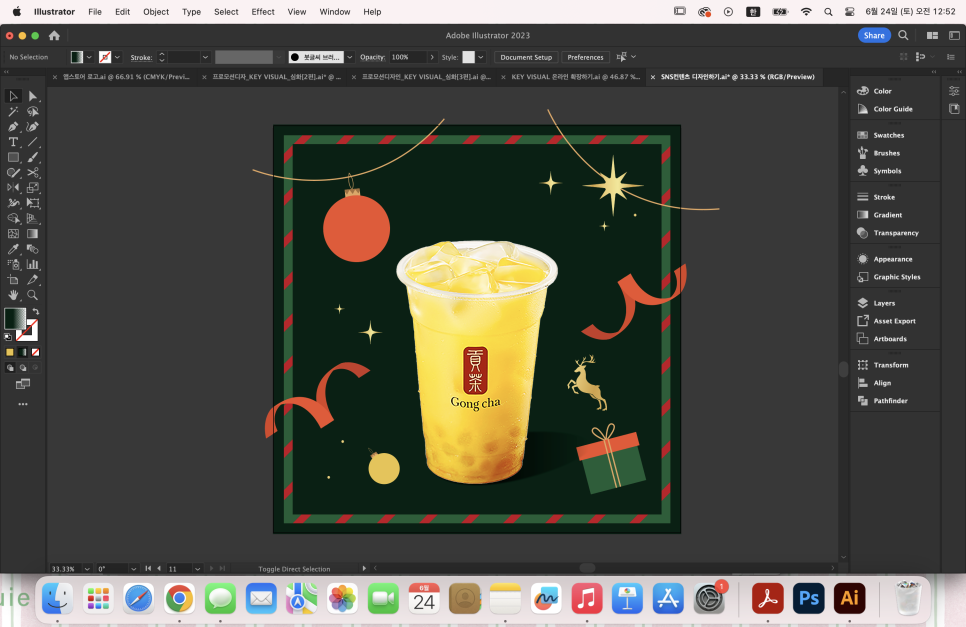966x627 pixels.
Task: Select the Lasso tool
Action: (x=33, y=111)
